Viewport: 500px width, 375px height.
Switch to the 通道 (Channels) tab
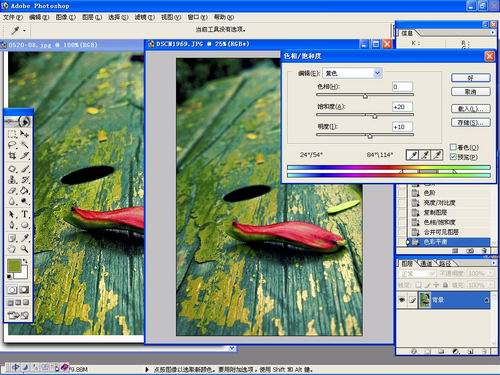coord(426,263)
